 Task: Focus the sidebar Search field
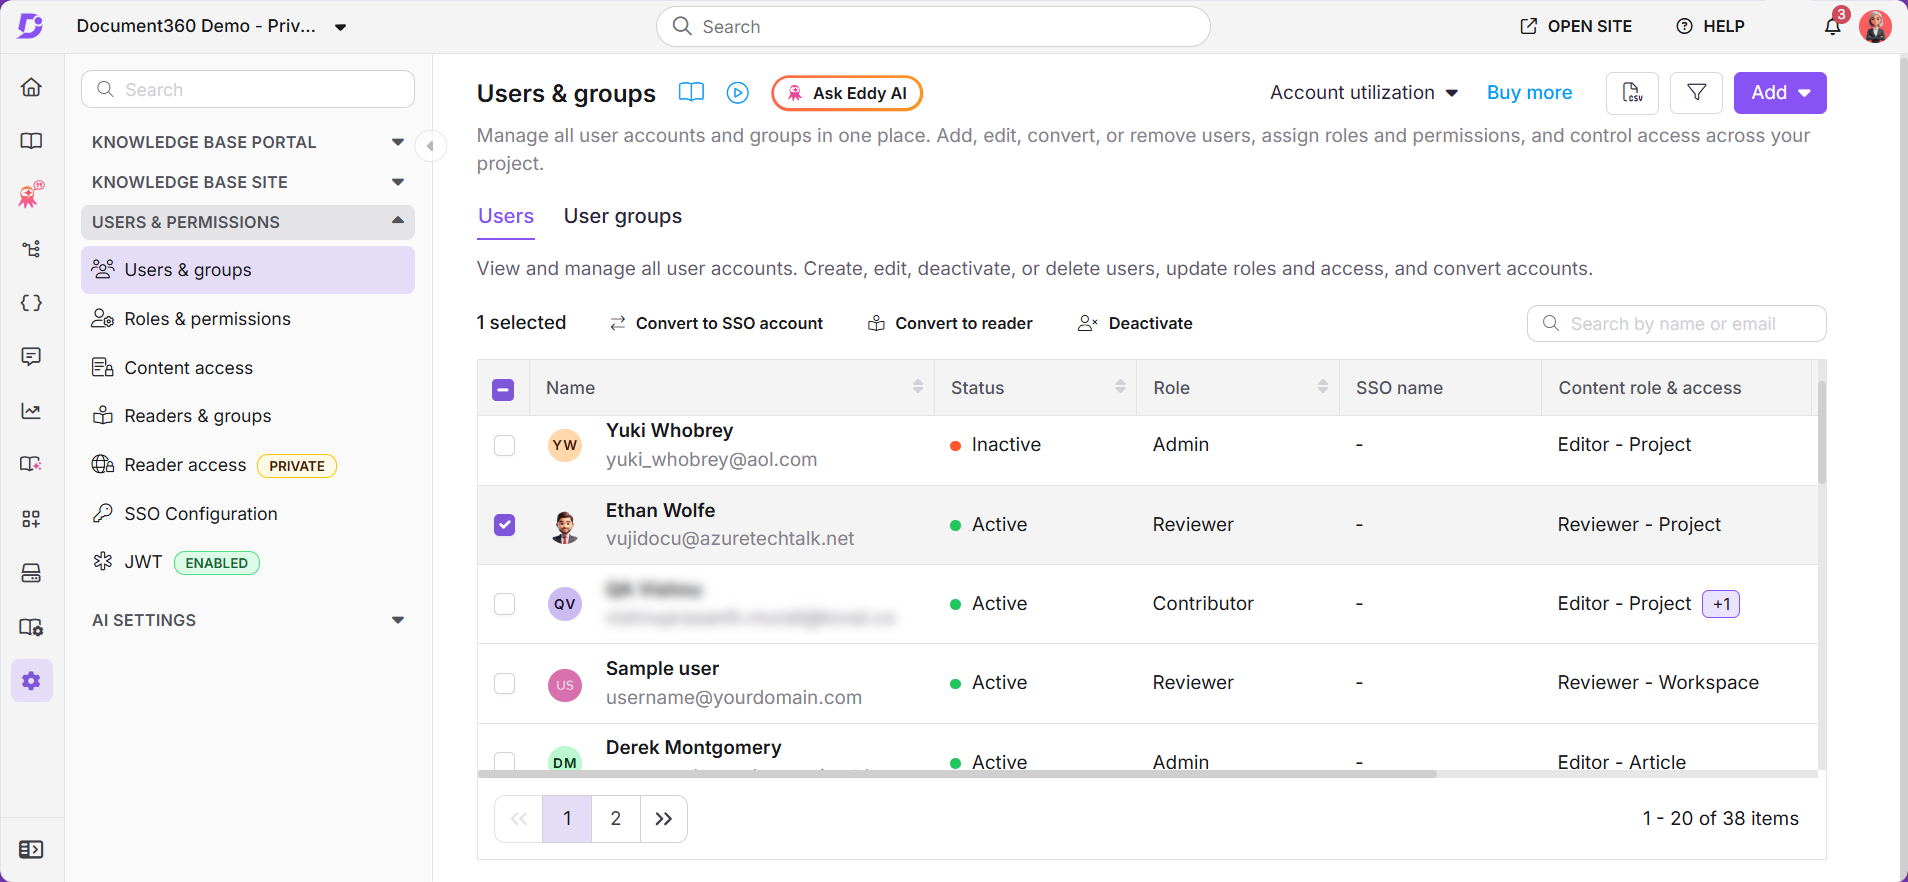pos(248,89)
